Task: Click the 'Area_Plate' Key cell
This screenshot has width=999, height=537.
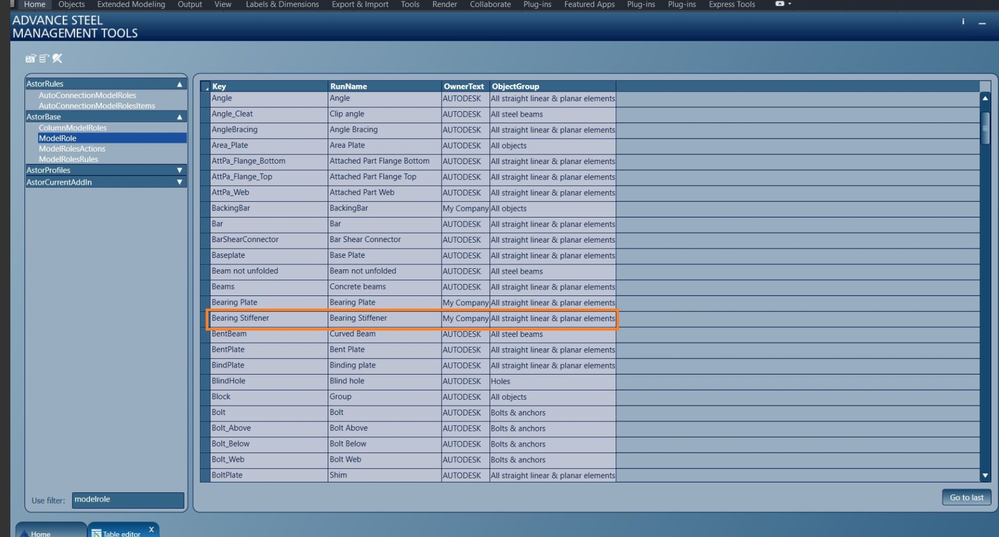Action: pos(269,145)
